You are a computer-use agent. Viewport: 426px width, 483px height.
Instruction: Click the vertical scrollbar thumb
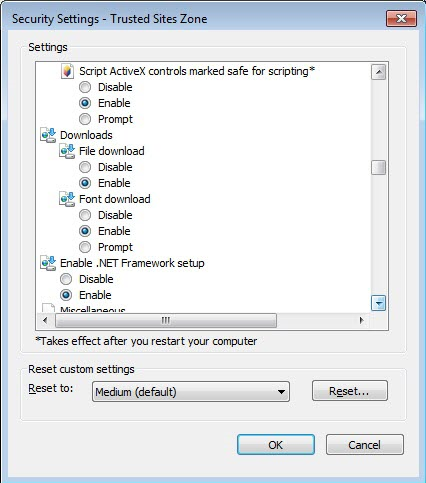[378, 168]
